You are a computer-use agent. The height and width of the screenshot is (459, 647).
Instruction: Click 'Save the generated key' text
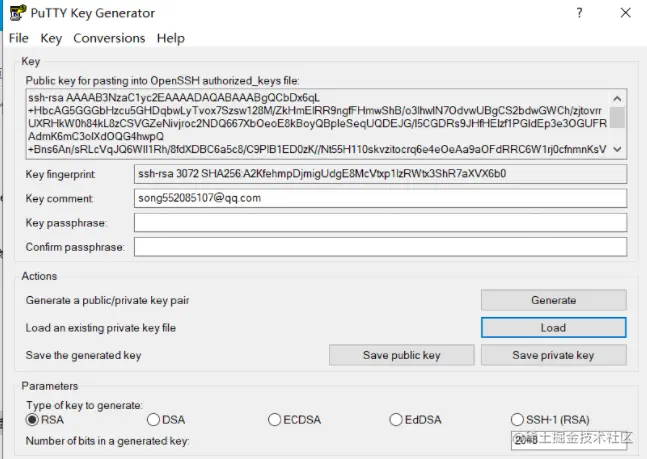(x=83, y=355)
